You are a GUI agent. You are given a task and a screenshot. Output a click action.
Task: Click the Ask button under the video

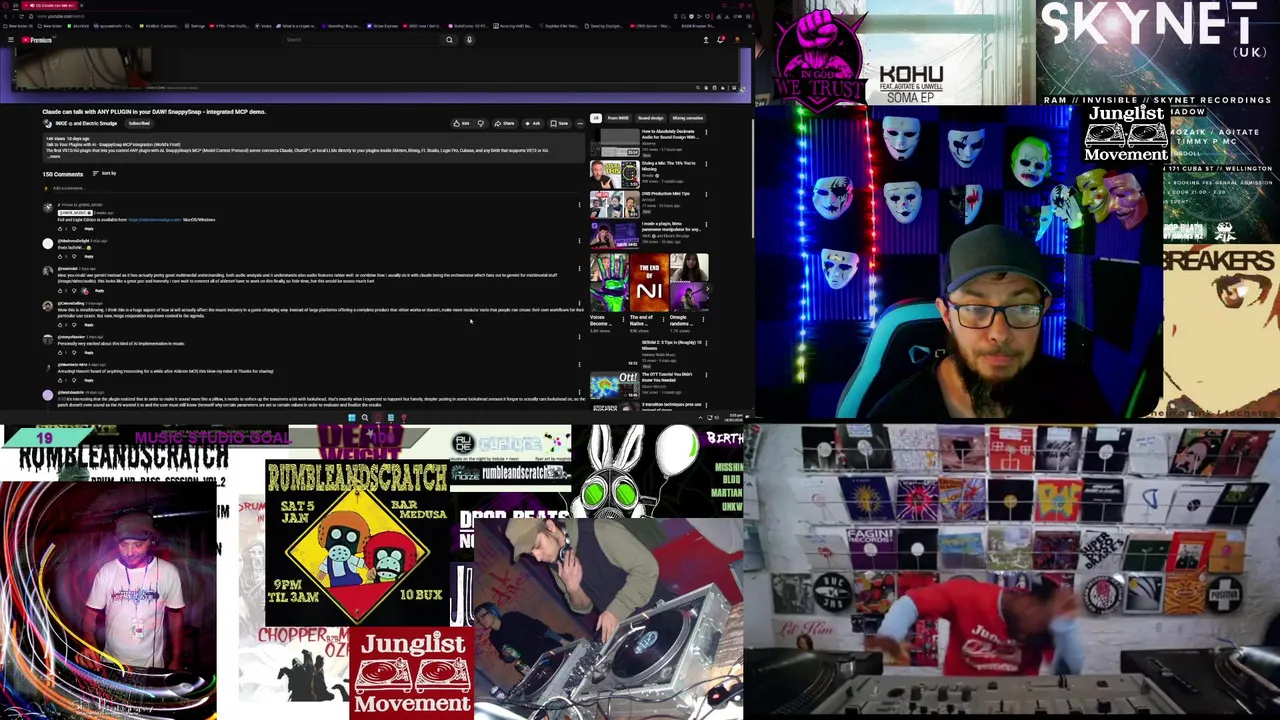(x=533, y=123)
